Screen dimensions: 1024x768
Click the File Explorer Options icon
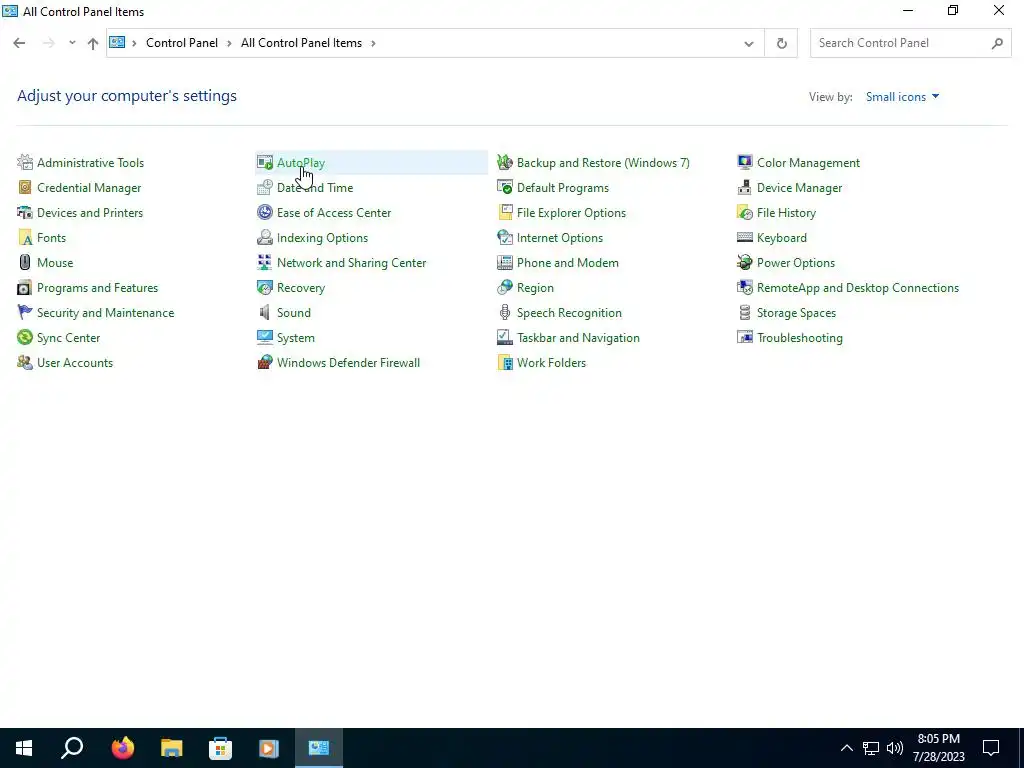pos(505,212)
